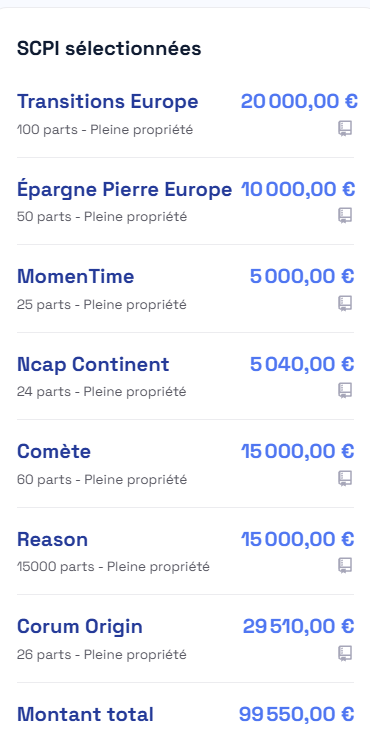
Task: Select the Ncap Continent SCPI title
Action: pyautogui.click(x=93, y=364)
